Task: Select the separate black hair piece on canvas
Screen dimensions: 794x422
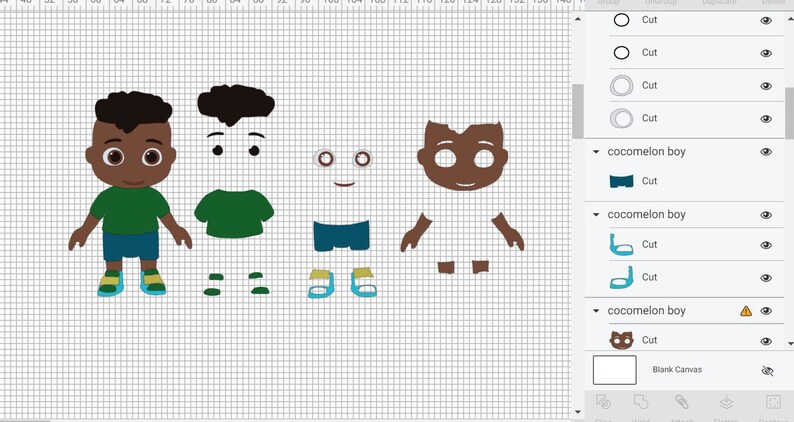Action: pos(236,105)
